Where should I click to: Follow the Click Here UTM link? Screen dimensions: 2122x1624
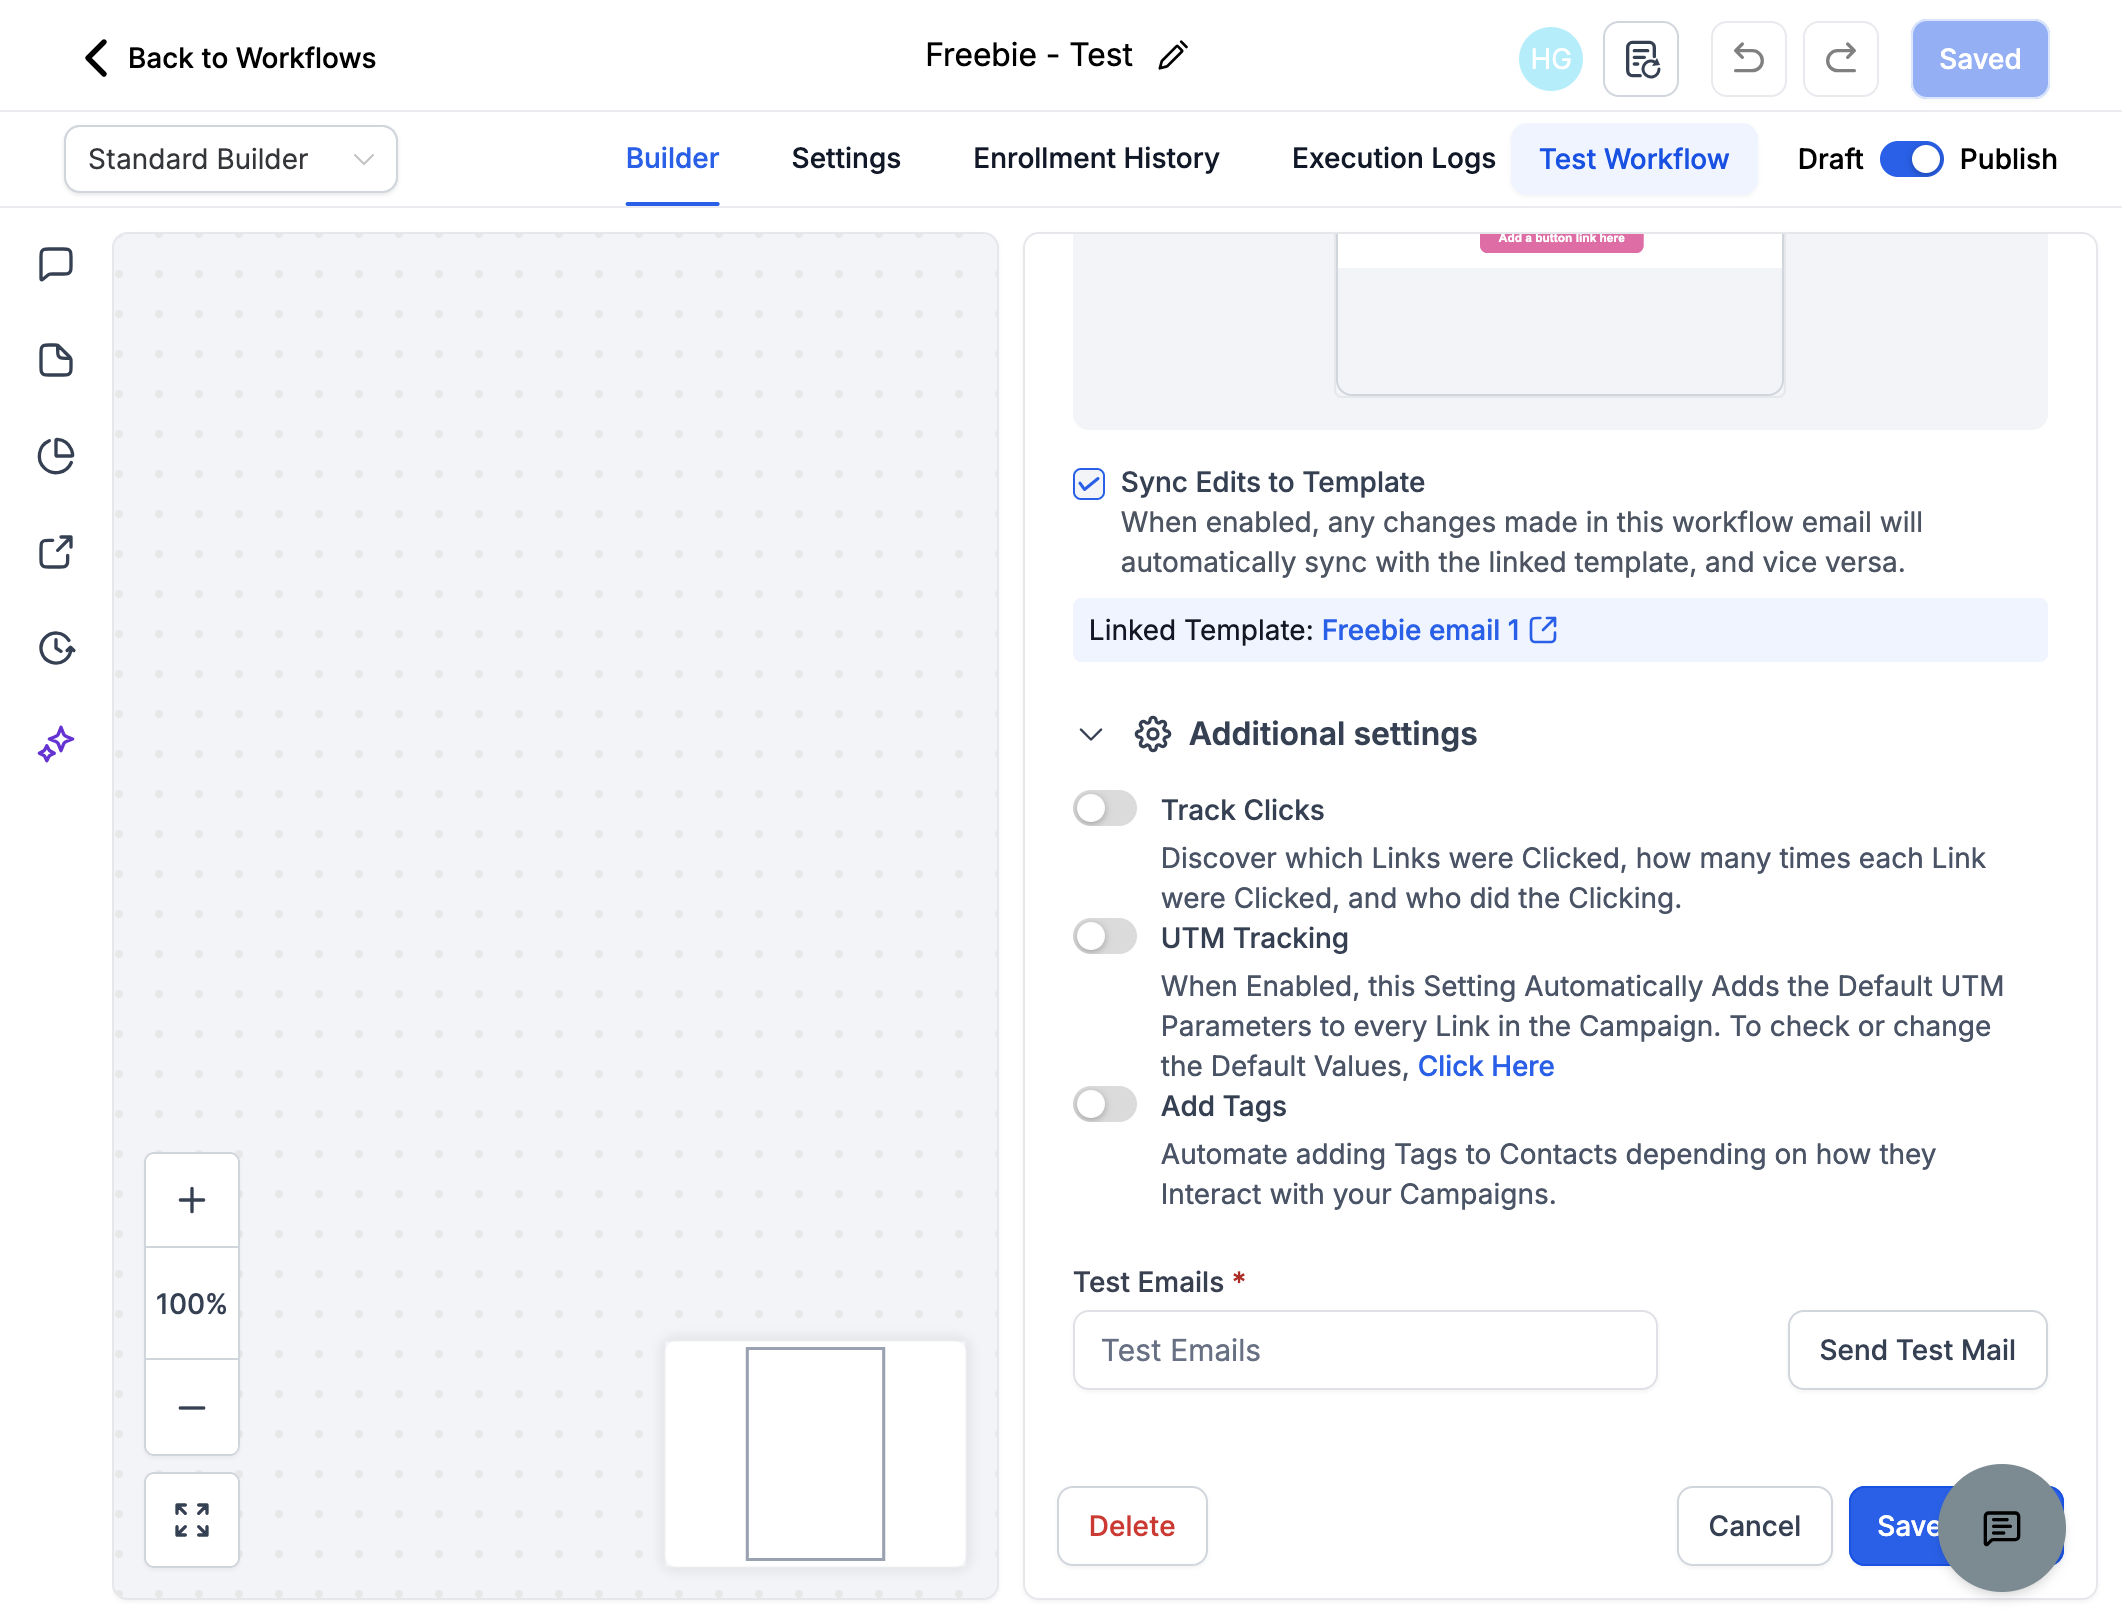pos(1486,1066)
